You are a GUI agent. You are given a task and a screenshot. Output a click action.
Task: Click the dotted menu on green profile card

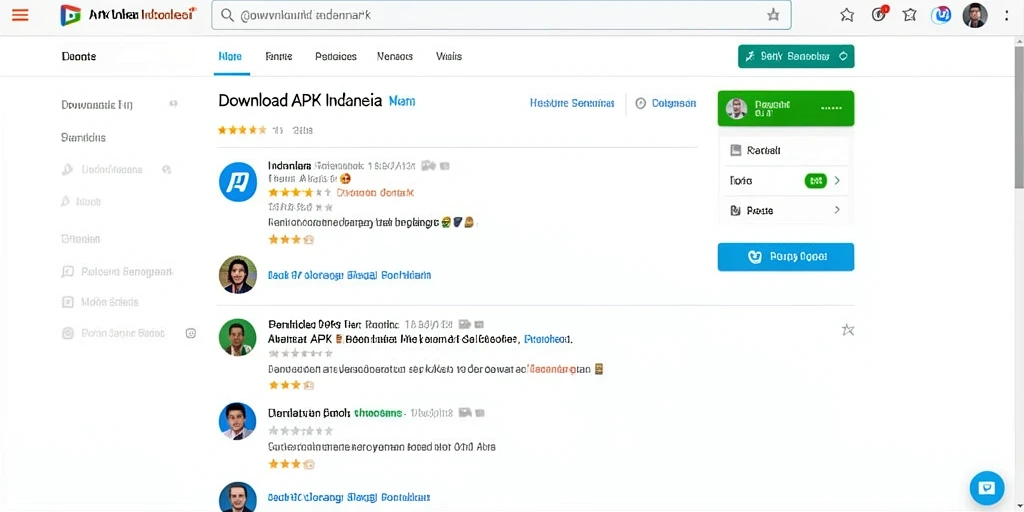pos(831,108)
